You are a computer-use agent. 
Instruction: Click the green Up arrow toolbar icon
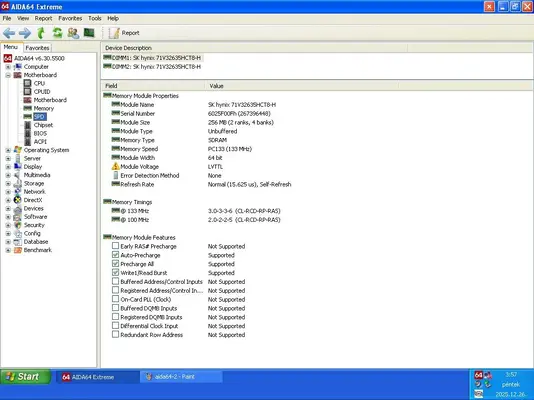[41, 33]
